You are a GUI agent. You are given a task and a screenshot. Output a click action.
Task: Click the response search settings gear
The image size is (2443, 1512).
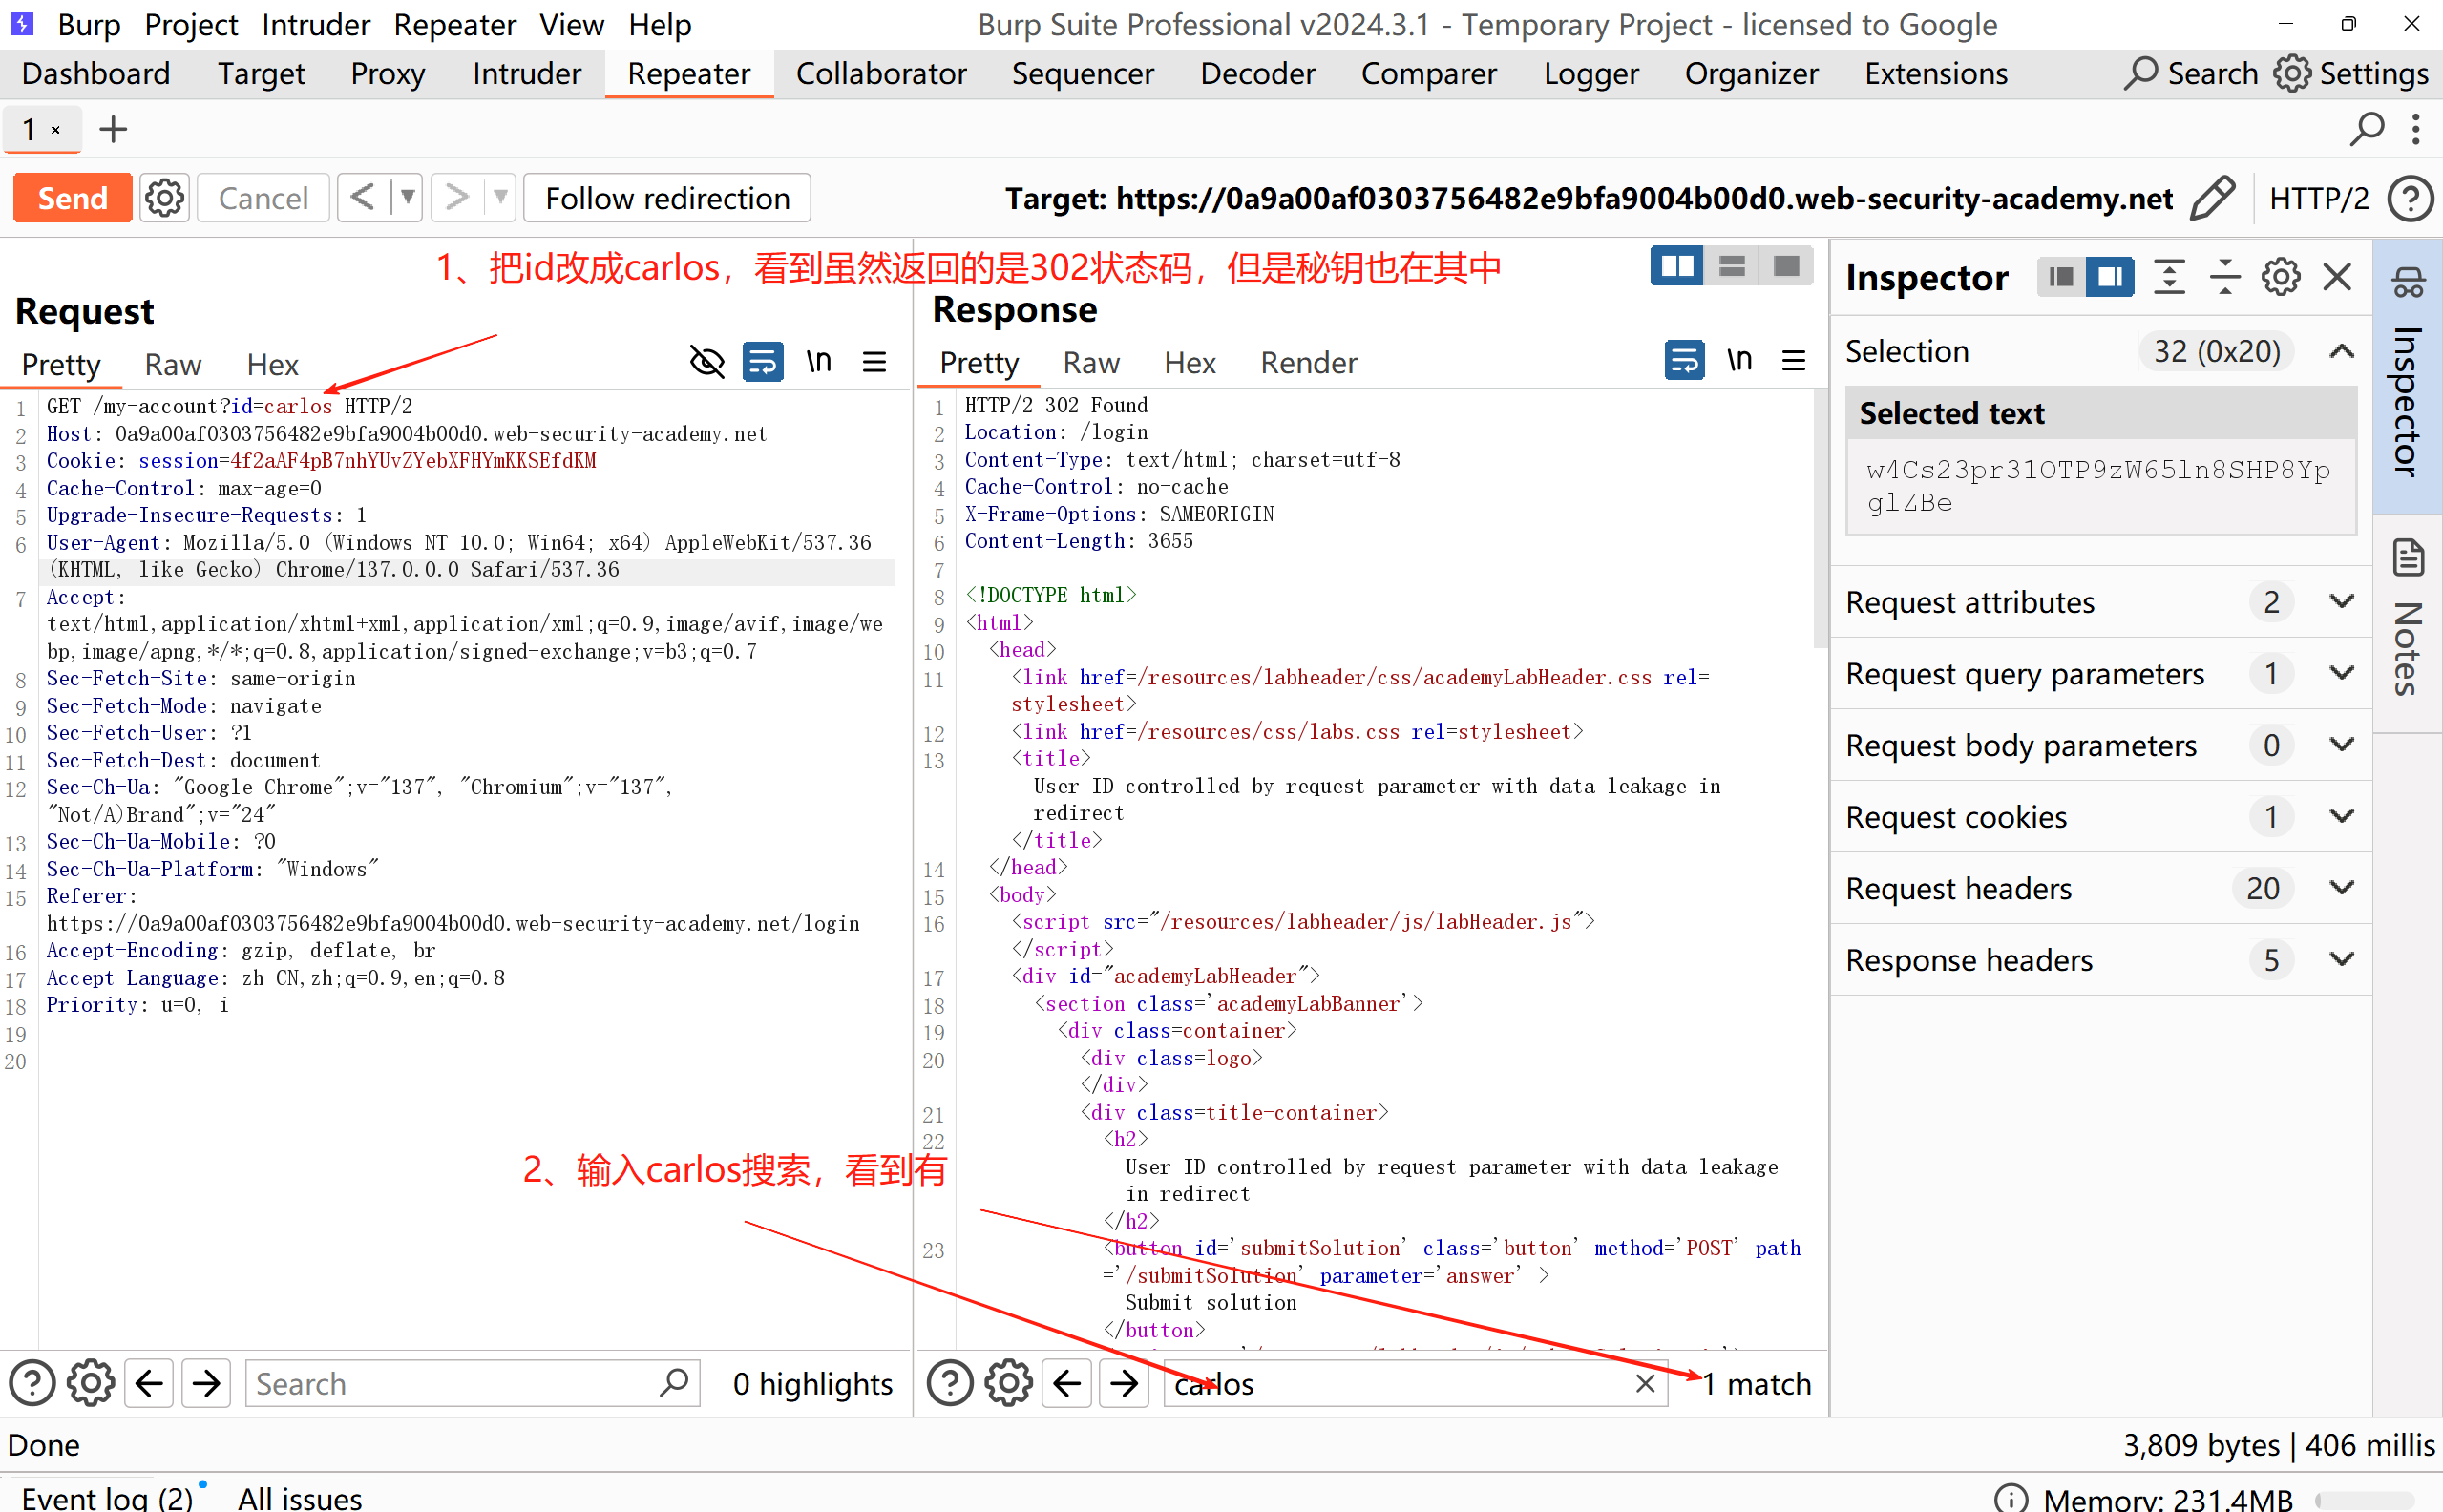point(1008,1384)
